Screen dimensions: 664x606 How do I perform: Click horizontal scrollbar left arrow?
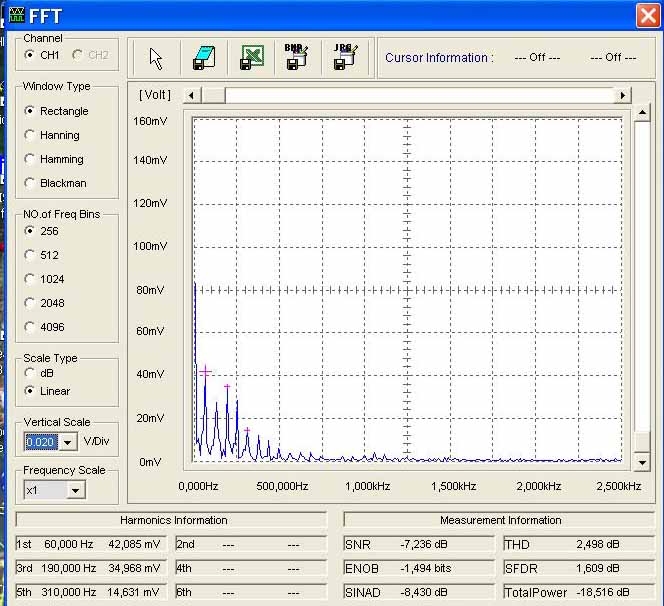pos(193,95)
